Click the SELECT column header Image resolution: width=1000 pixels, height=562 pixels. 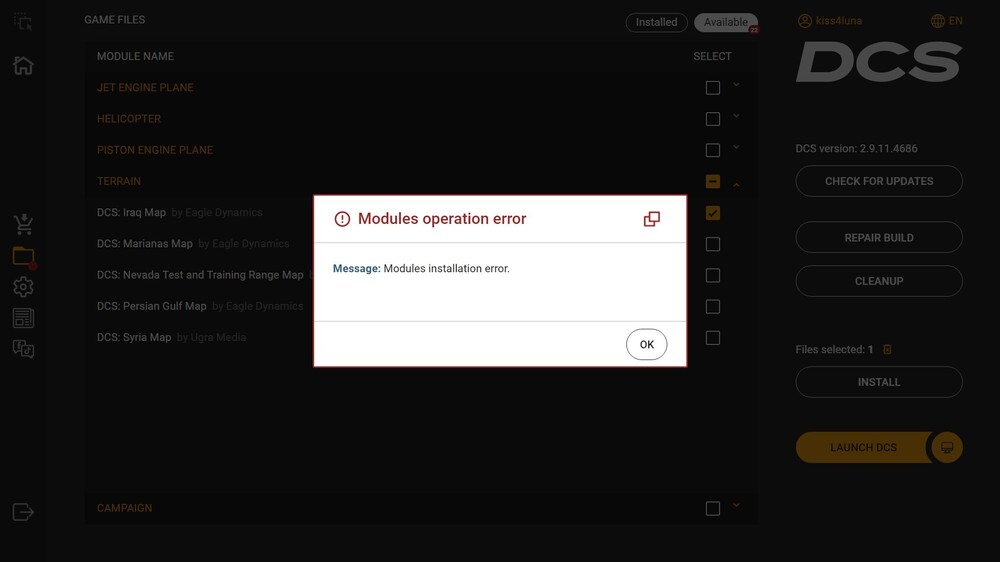712,56
